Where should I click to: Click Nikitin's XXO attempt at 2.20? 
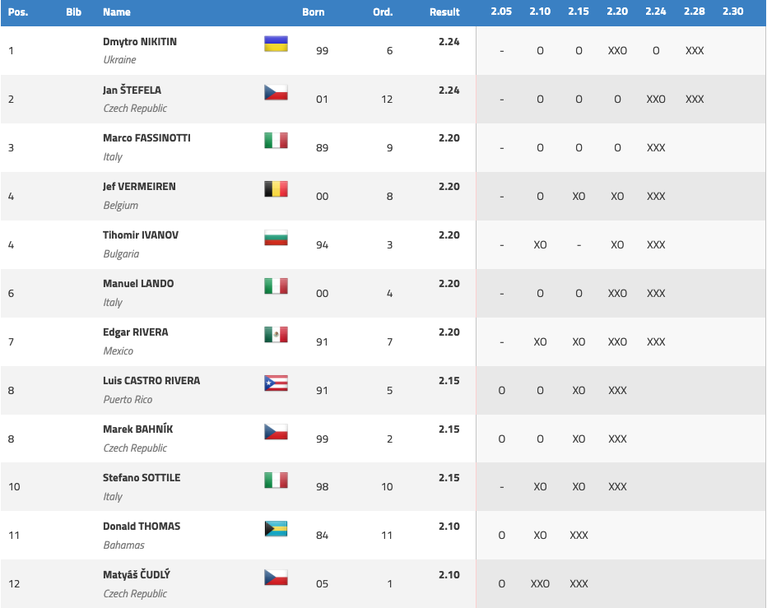click(x=617, y=50)
